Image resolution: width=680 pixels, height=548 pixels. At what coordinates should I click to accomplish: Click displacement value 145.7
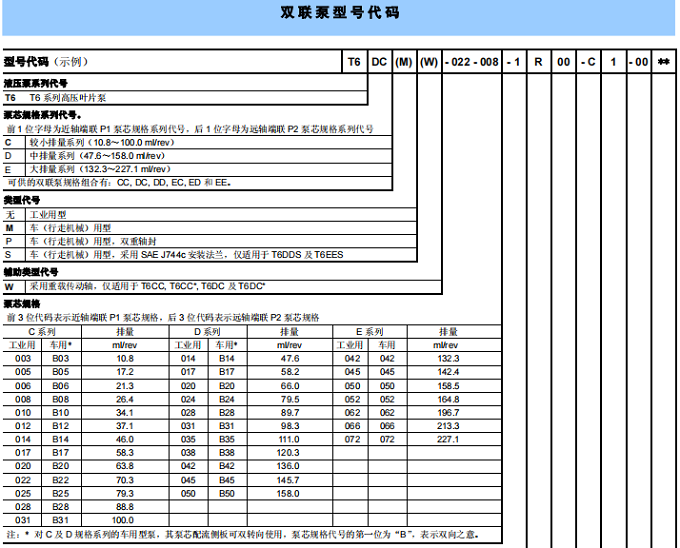click(288, 480)
